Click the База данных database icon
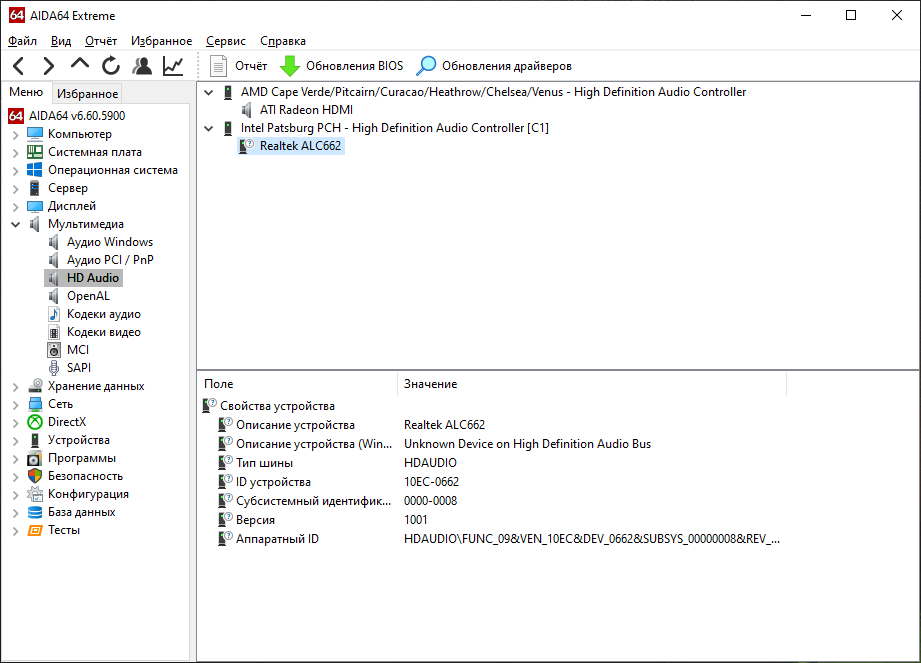Viewport: 921px width, 663px height. click(x=35, y=512)
